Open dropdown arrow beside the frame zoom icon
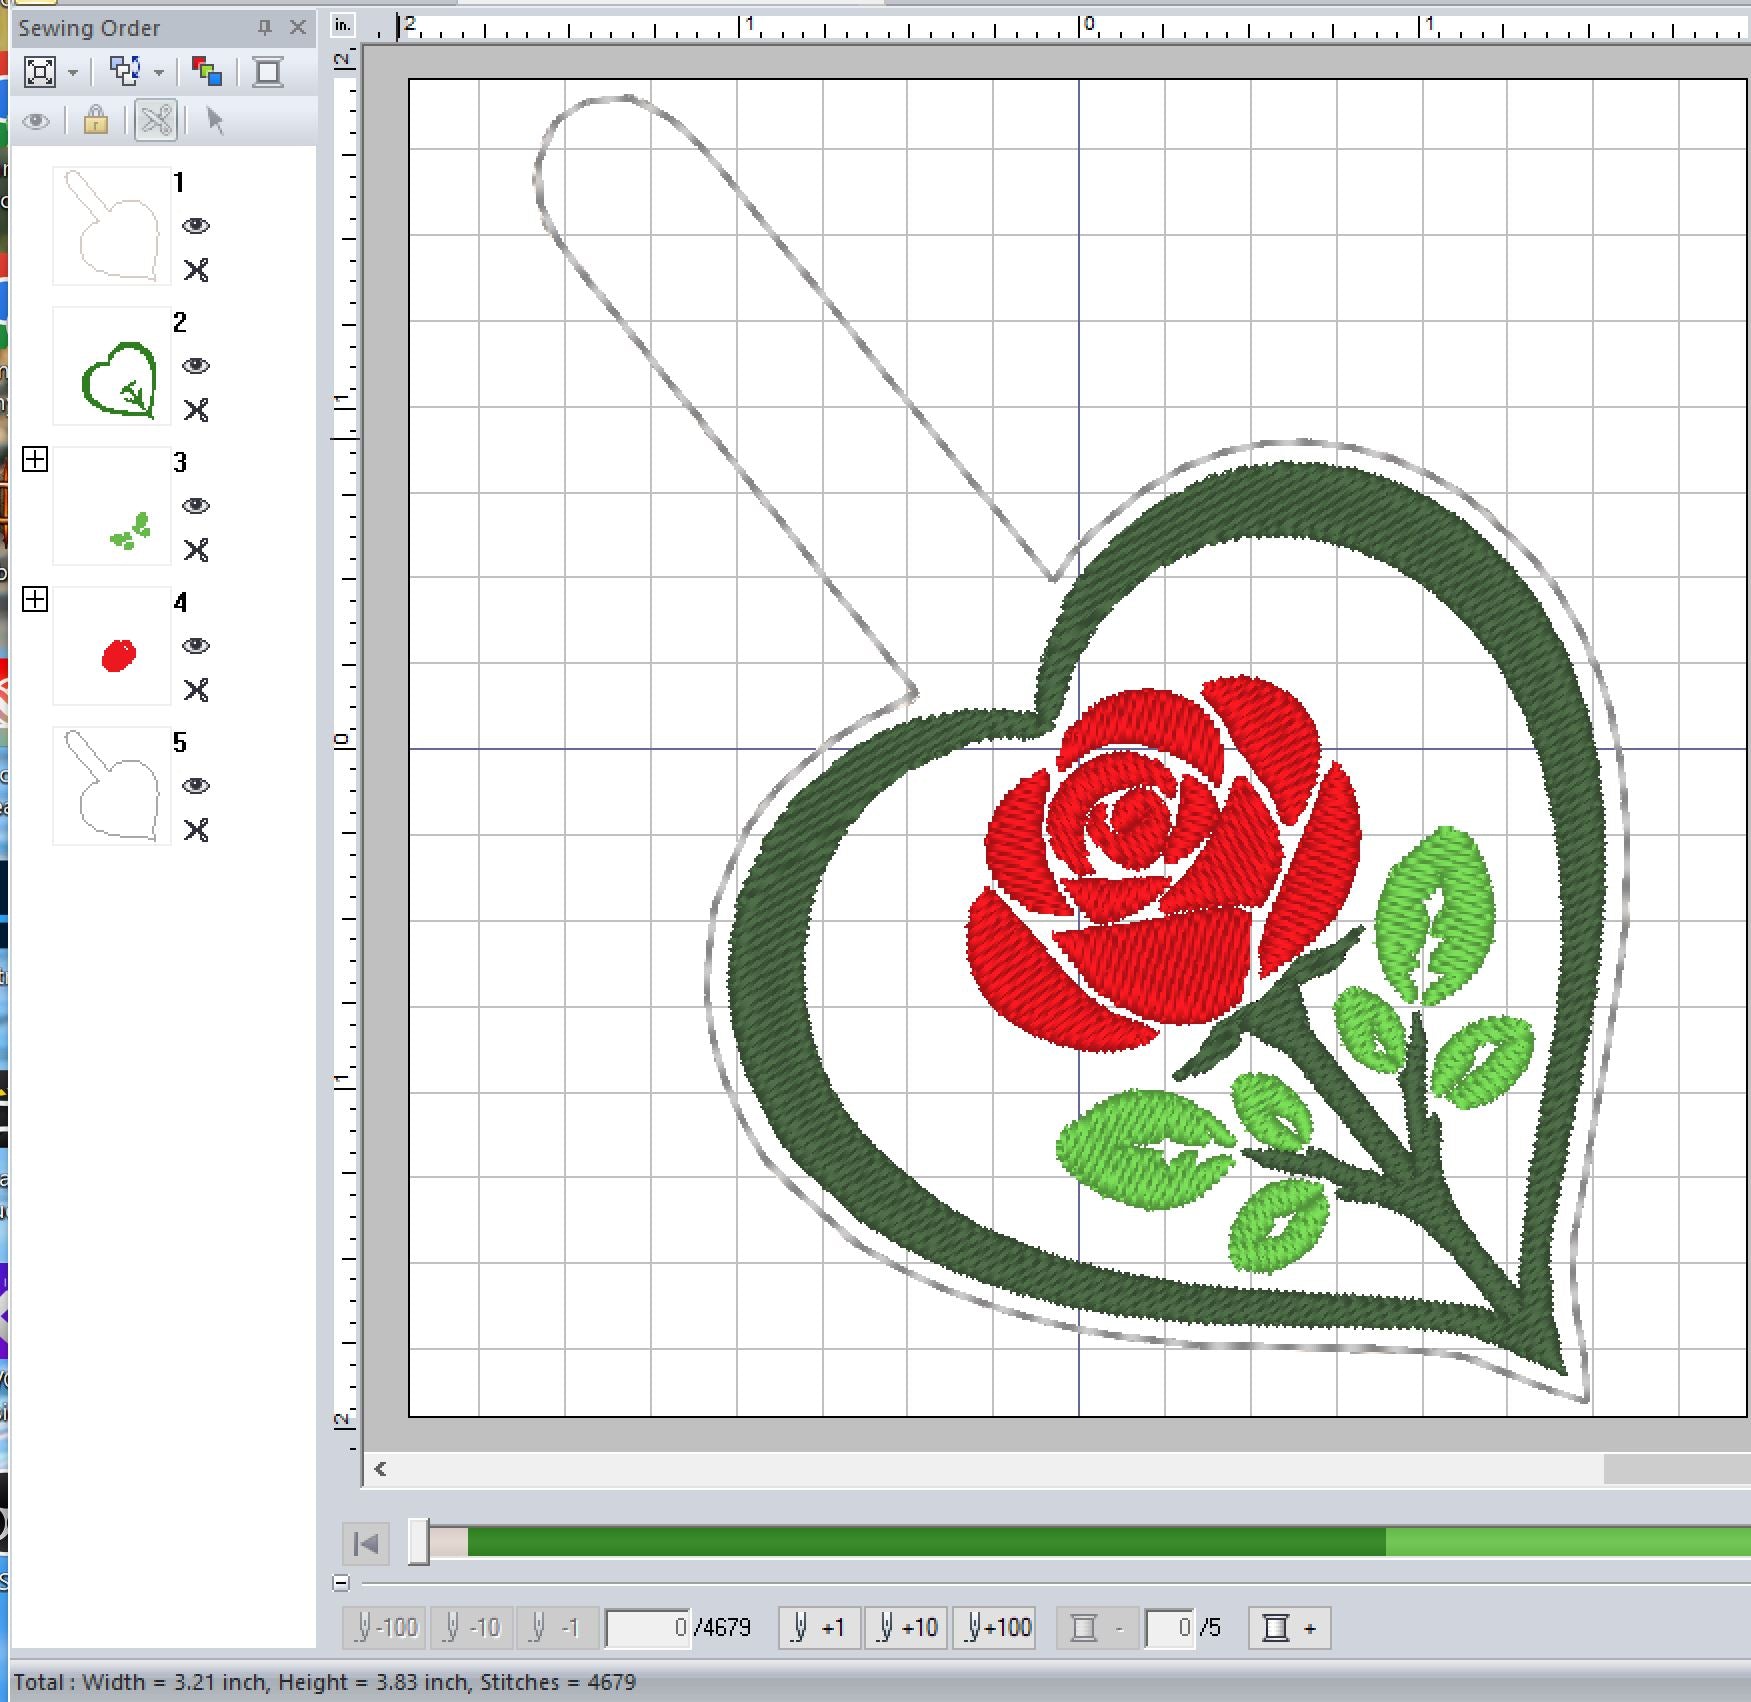 (x=73, y=73)
